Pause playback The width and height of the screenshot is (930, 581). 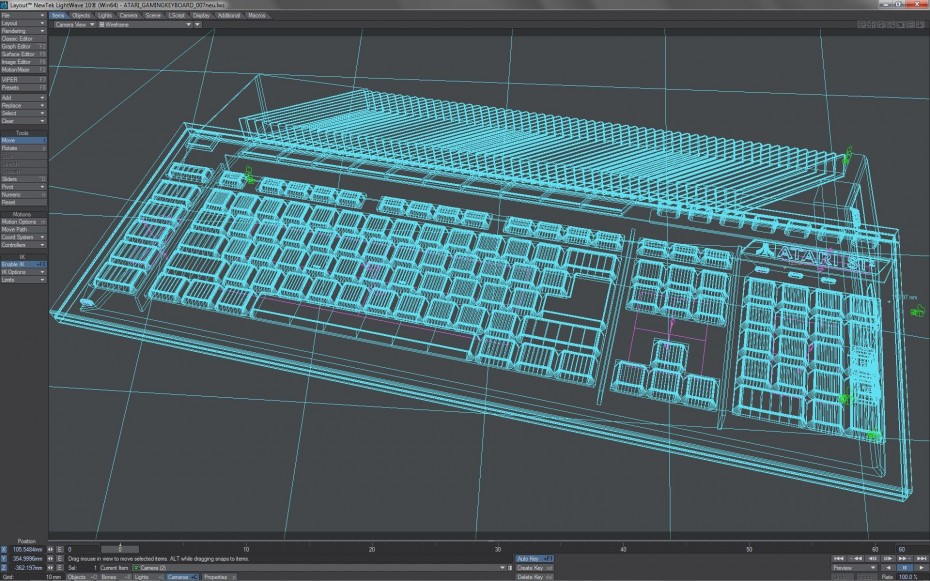coord(904,567)
